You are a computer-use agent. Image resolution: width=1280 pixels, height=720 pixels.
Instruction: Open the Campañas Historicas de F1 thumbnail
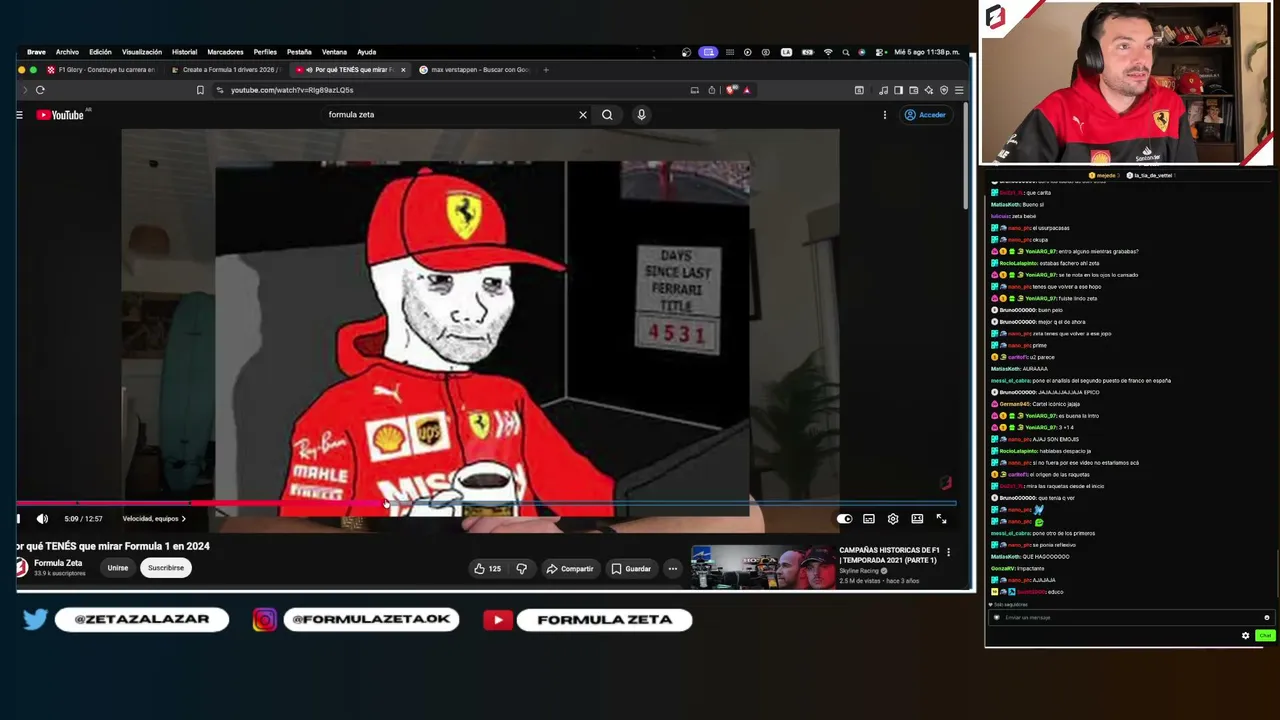(762, 567)
